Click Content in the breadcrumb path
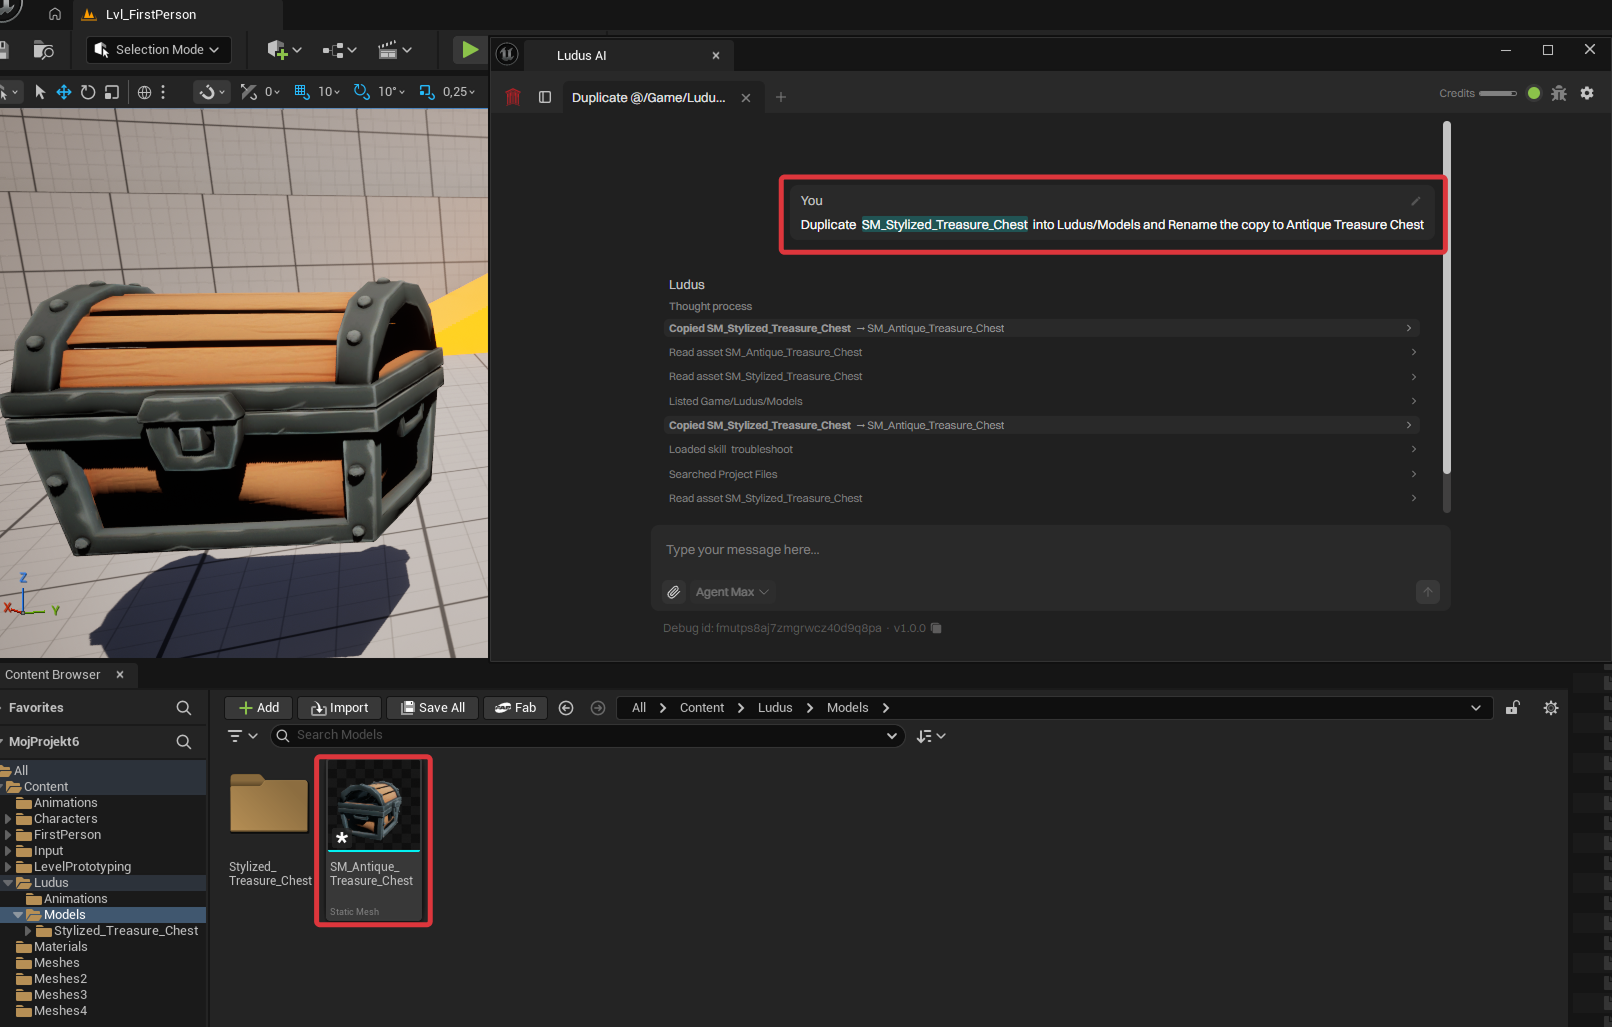The width and height of the screenshot is (1612, 1027). [702, 708]
